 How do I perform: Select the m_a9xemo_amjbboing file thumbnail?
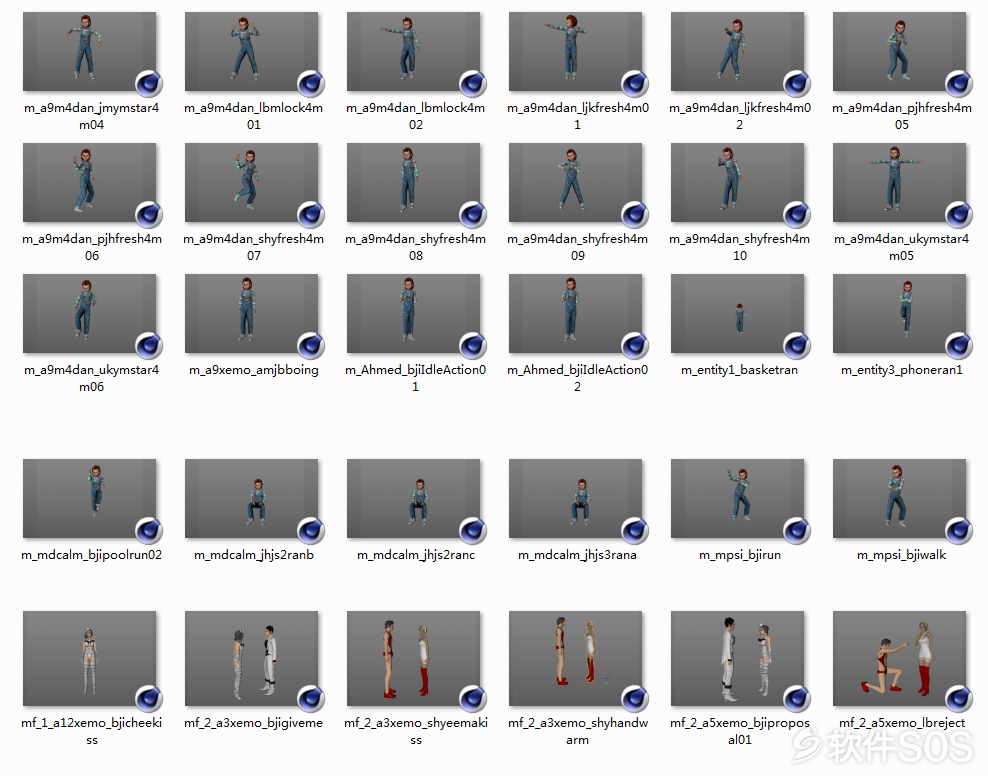coord(251,313)
